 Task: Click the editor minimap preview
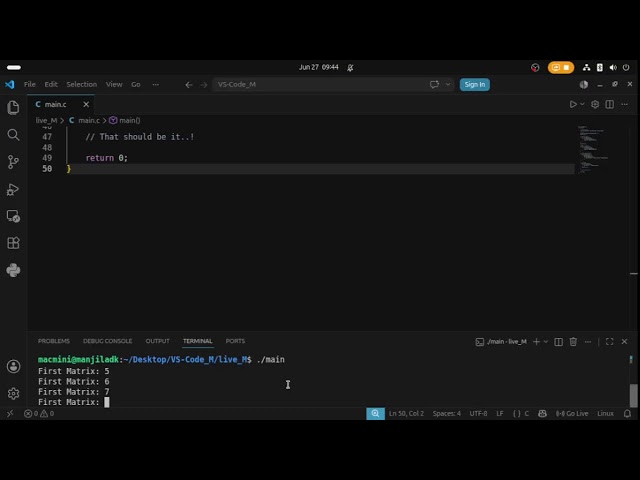tap(593, 149)
